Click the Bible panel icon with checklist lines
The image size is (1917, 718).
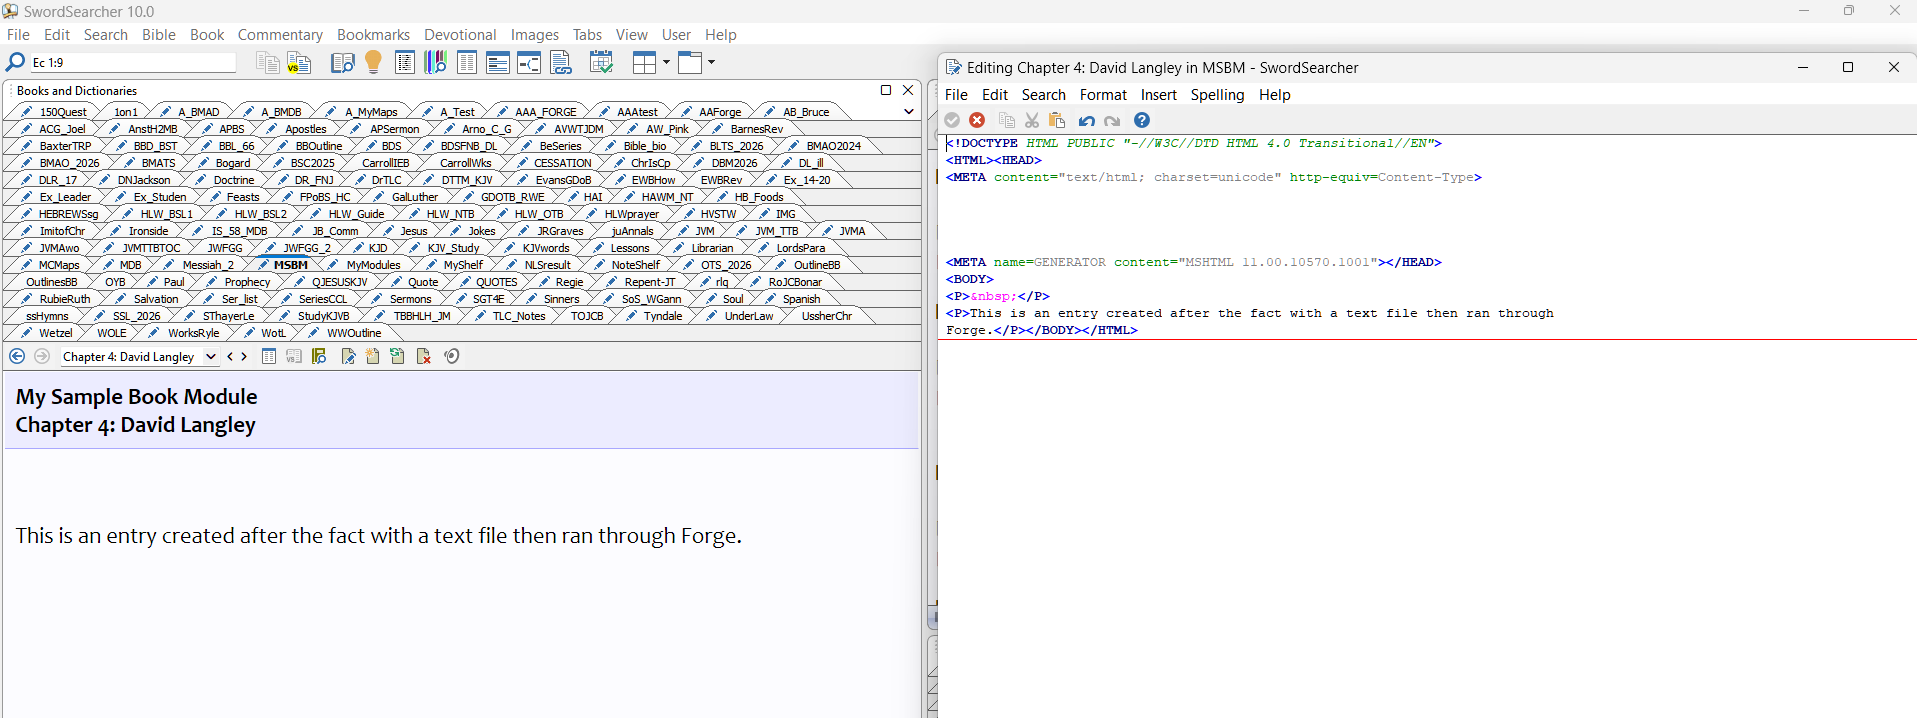click(x=405, y=63)
